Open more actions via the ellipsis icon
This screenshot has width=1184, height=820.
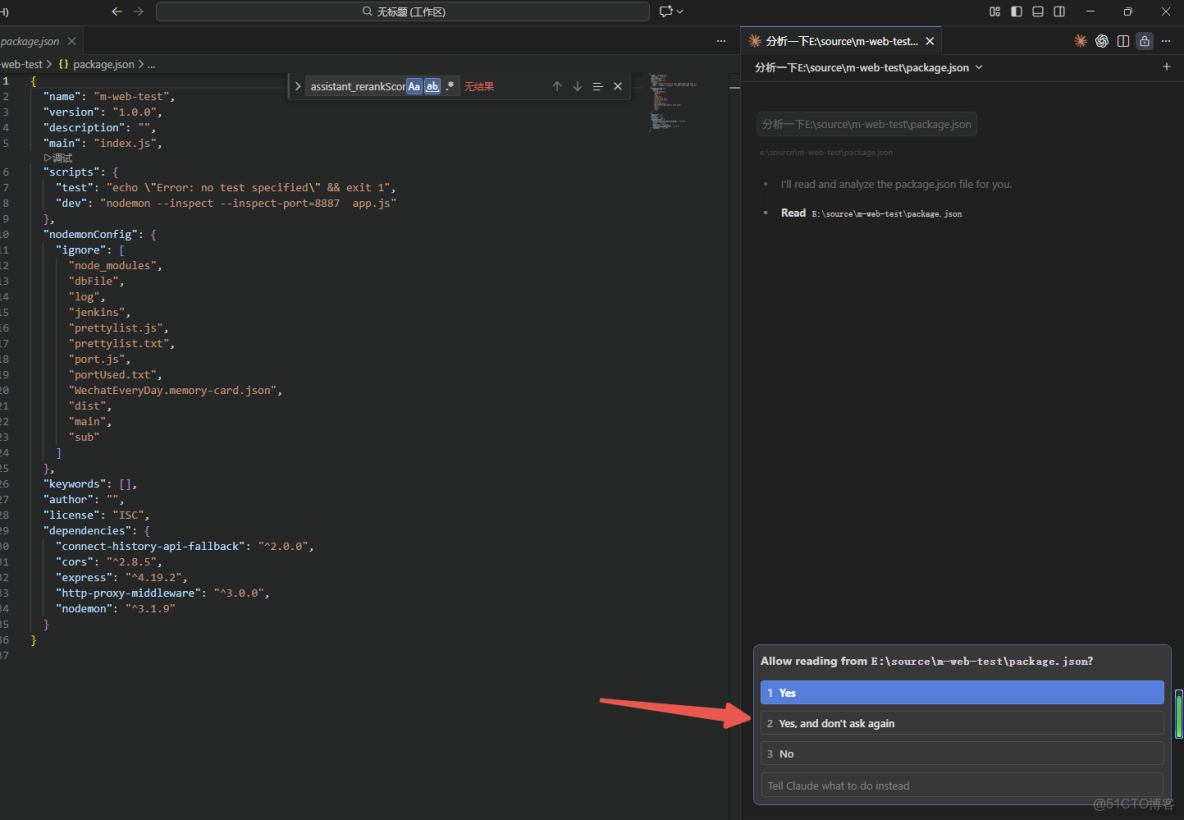(1165, 41)
